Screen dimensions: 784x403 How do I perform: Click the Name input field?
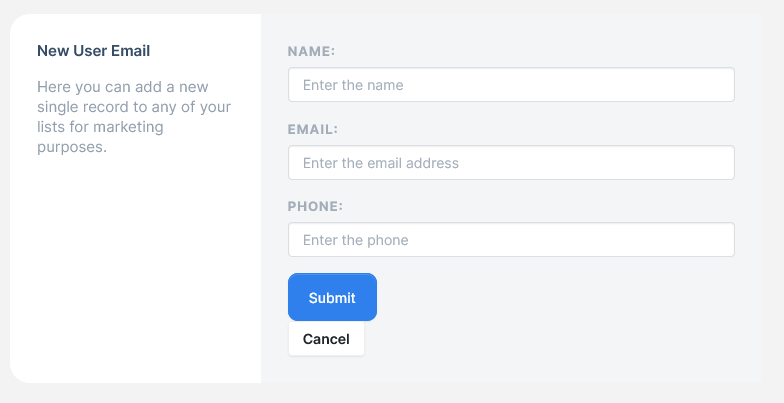pos(511,85)
